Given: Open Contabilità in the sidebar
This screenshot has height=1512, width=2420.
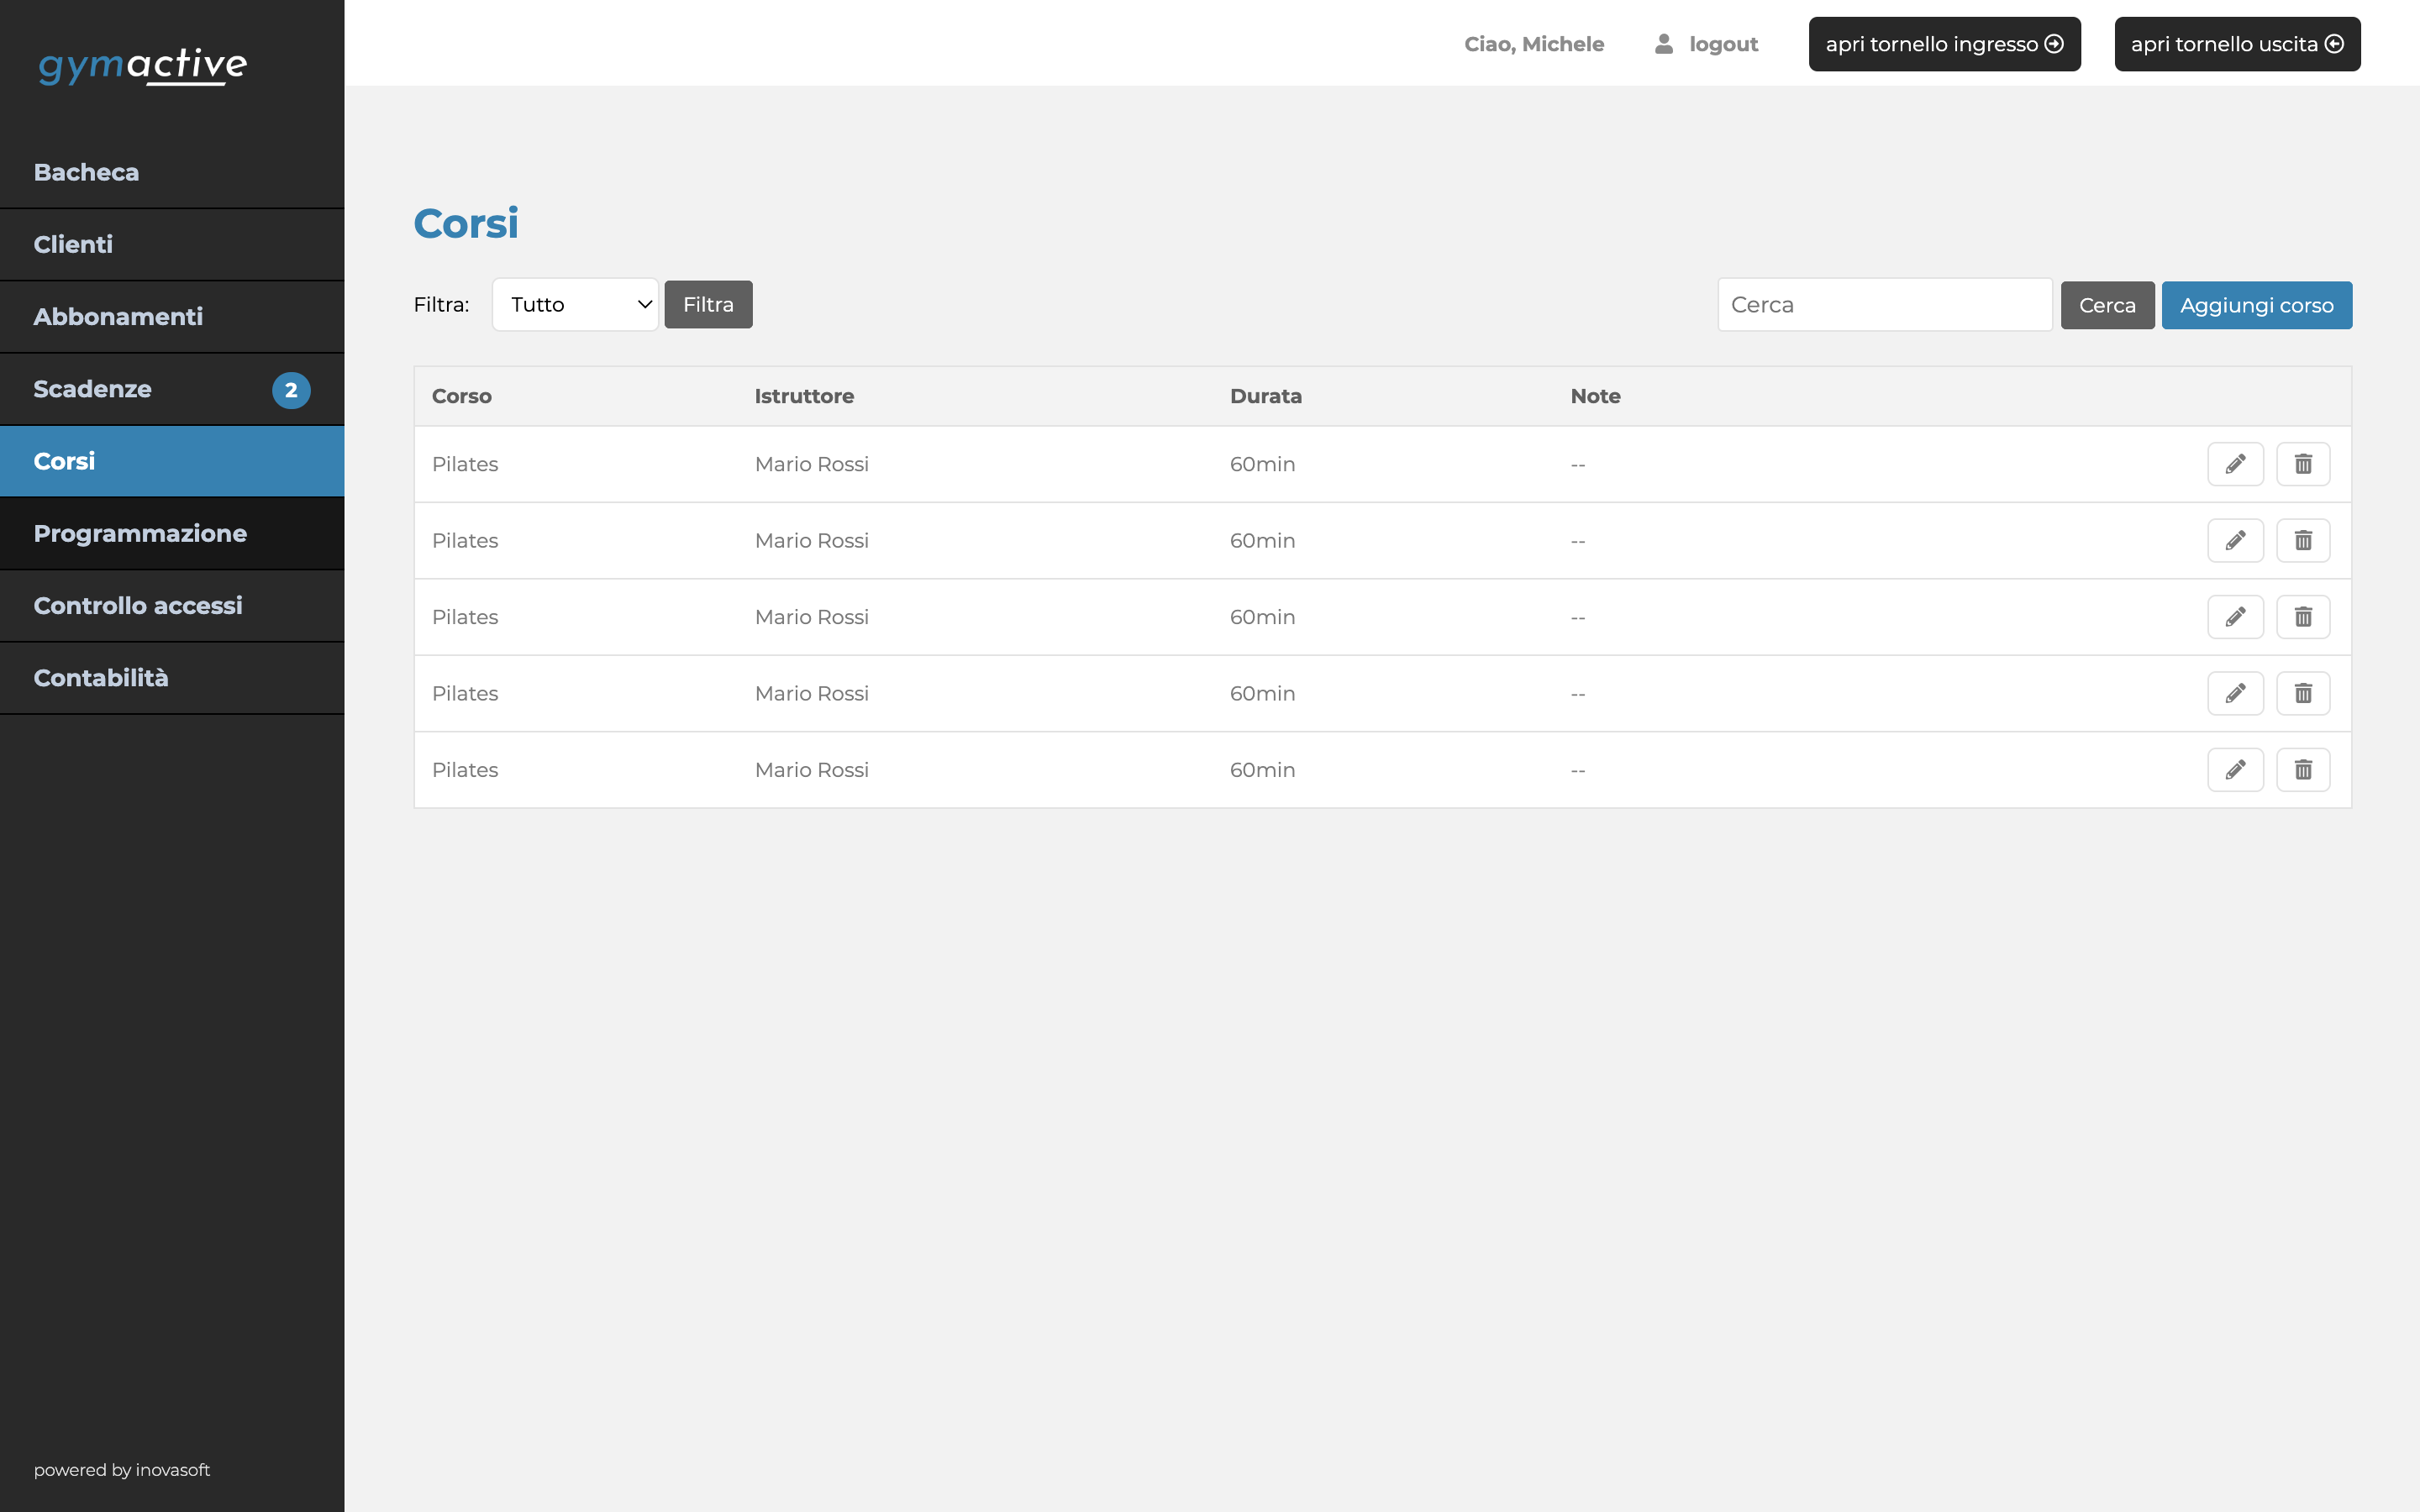Looking at the screenshot, I should (172, 678).
